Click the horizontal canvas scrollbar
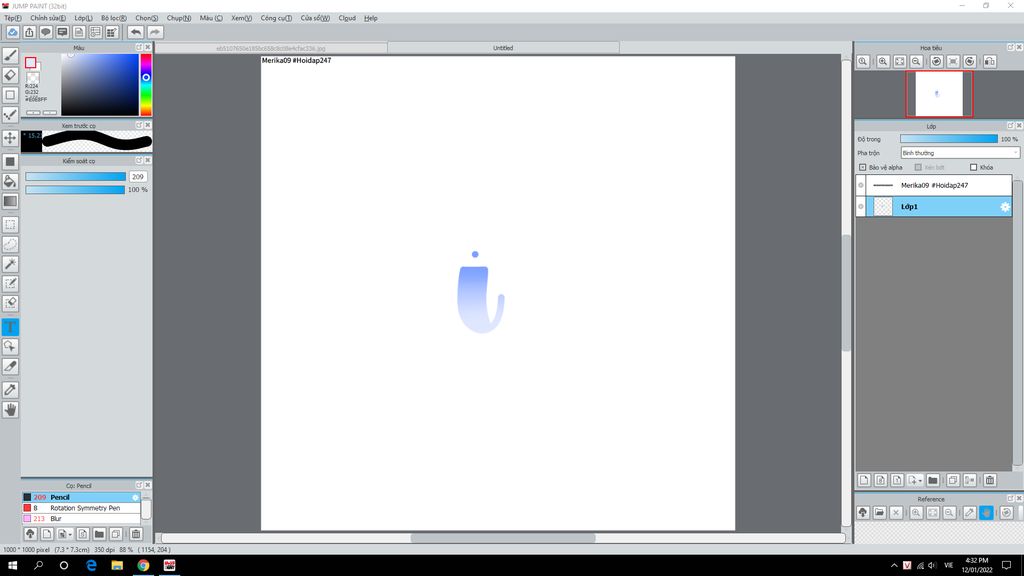1024x576 pixels. [x=503, y=538]
